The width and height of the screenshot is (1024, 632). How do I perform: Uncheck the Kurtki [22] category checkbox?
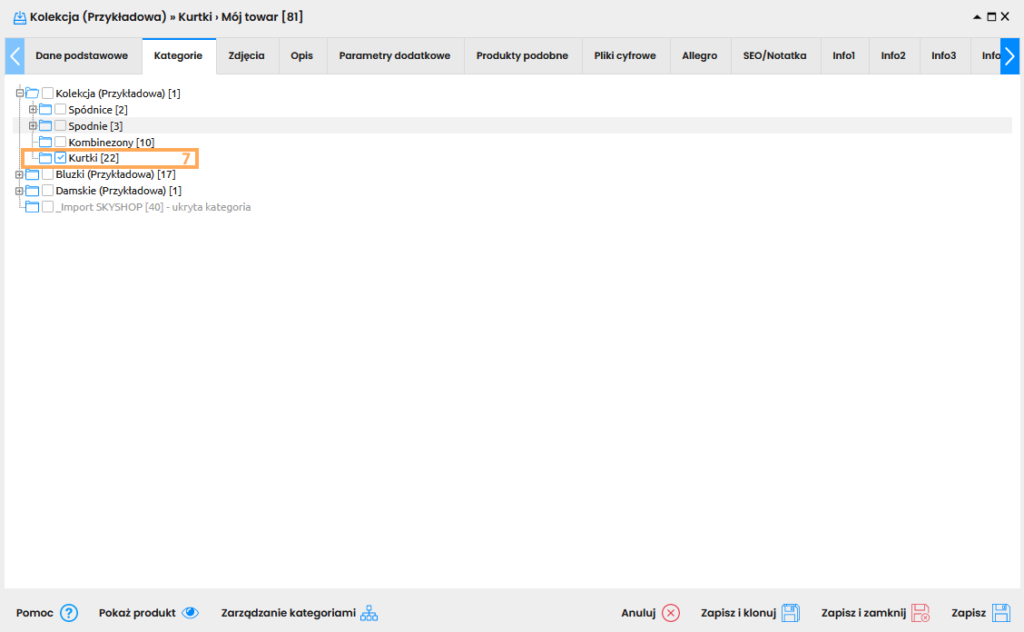pos(61,158)
